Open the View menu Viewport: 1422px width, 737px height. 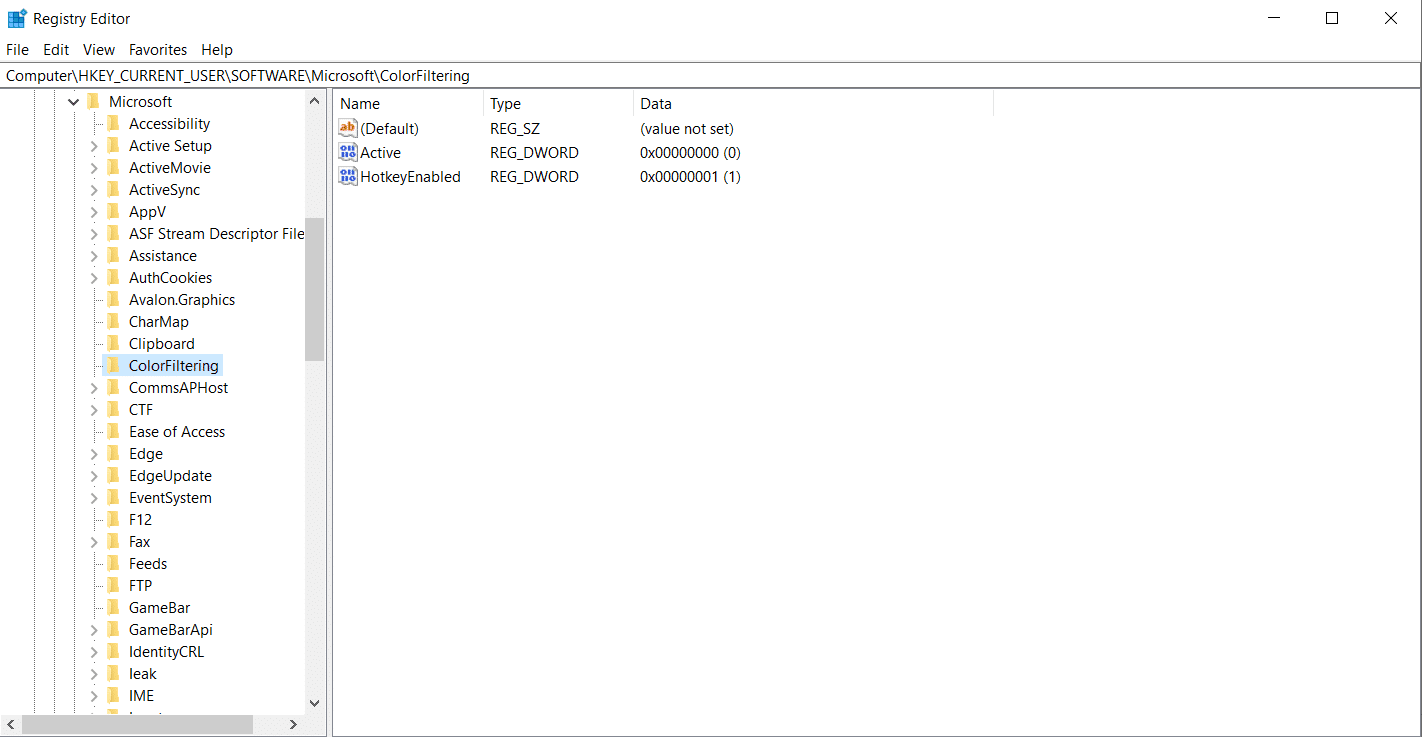click(x=99, y=49)
